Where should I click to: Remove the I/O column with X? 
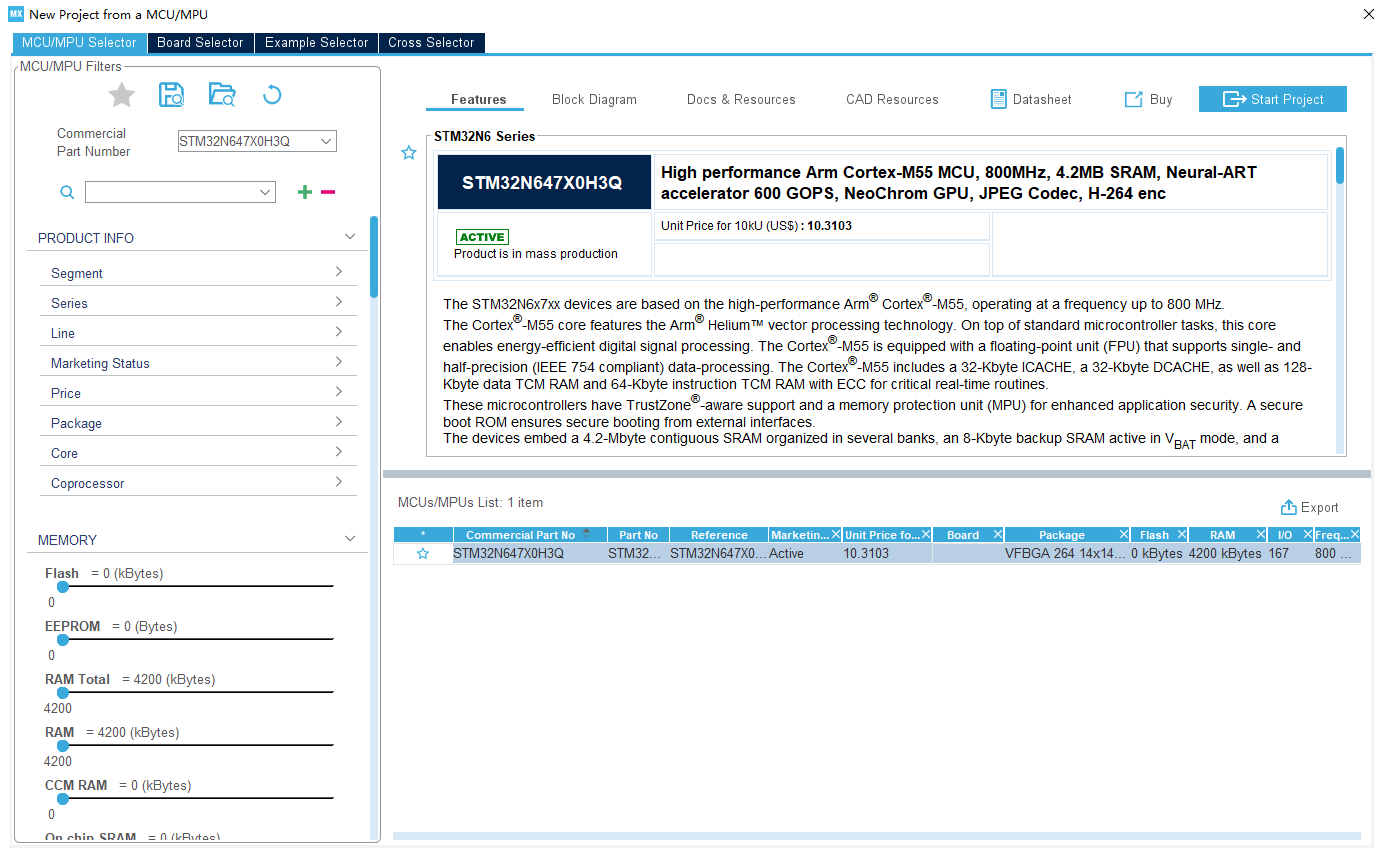point(1306,535)
